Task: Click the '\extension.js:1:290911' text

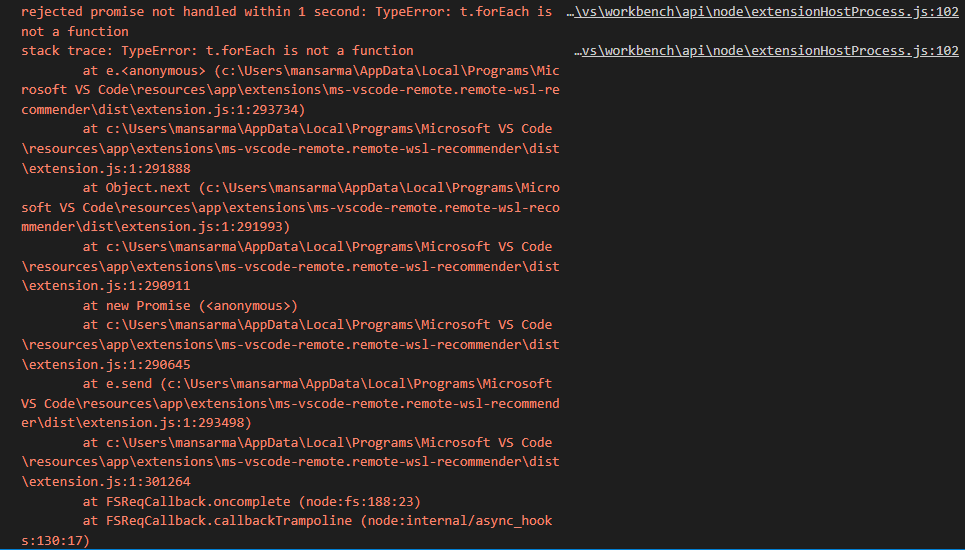Action: tap(106, 285)
